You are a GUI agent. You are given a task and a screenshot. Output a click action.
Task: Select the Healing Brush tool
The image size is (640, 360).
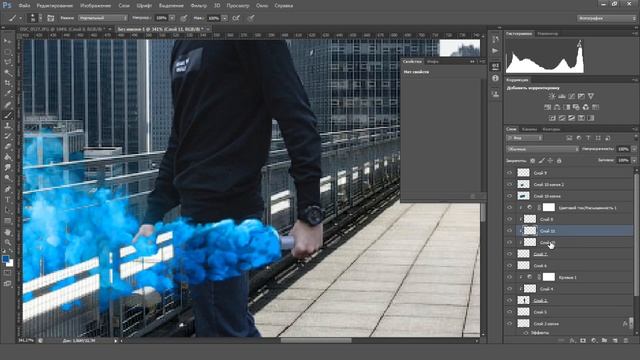pos(8,104)
